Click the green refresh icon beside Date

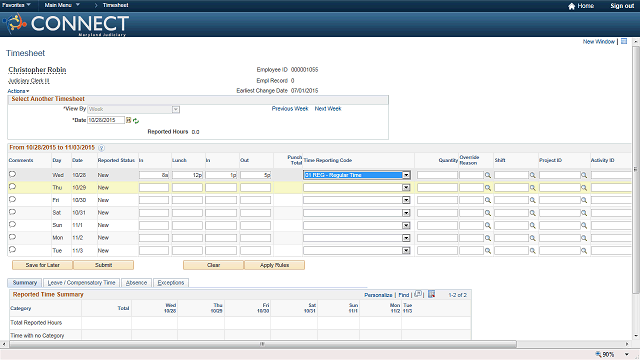click(136, 120)
